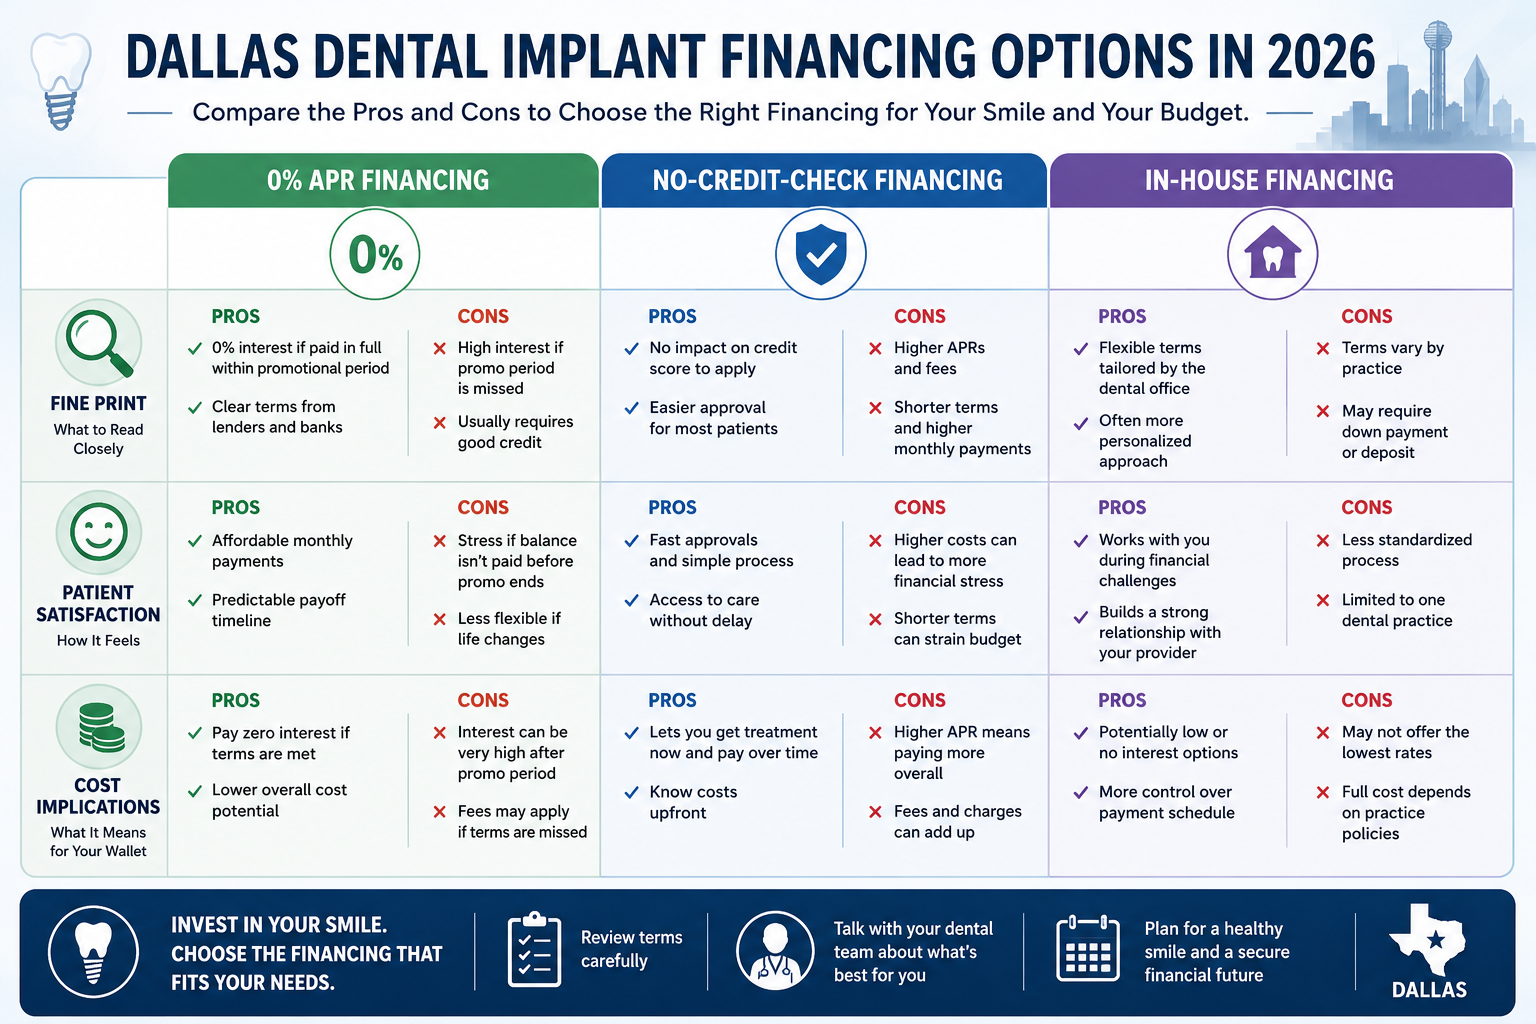Click the doctor avatar icon in footer

(775, 950)
